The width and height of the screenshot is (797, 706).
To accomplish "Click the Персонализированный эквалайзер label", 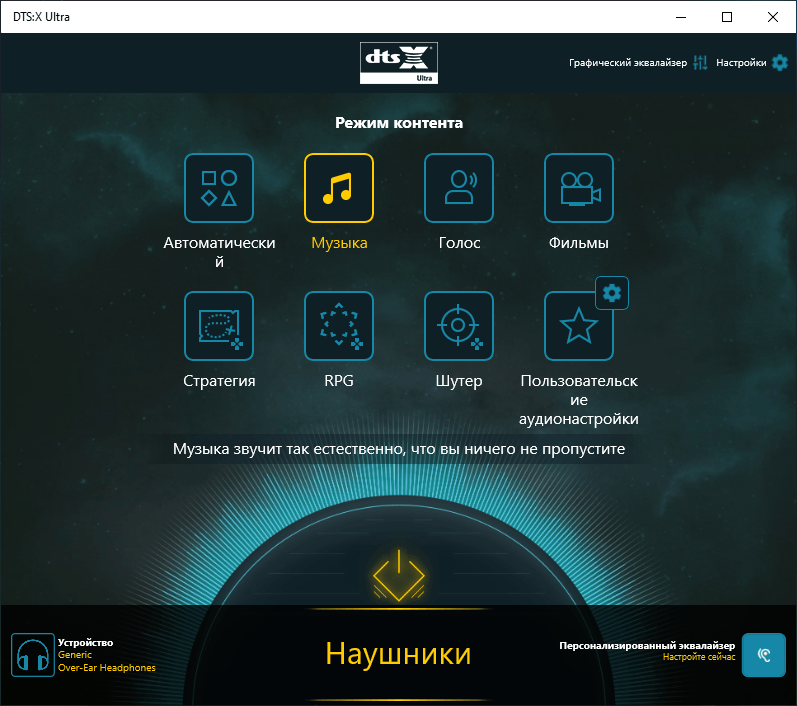I will pos(647,646).
